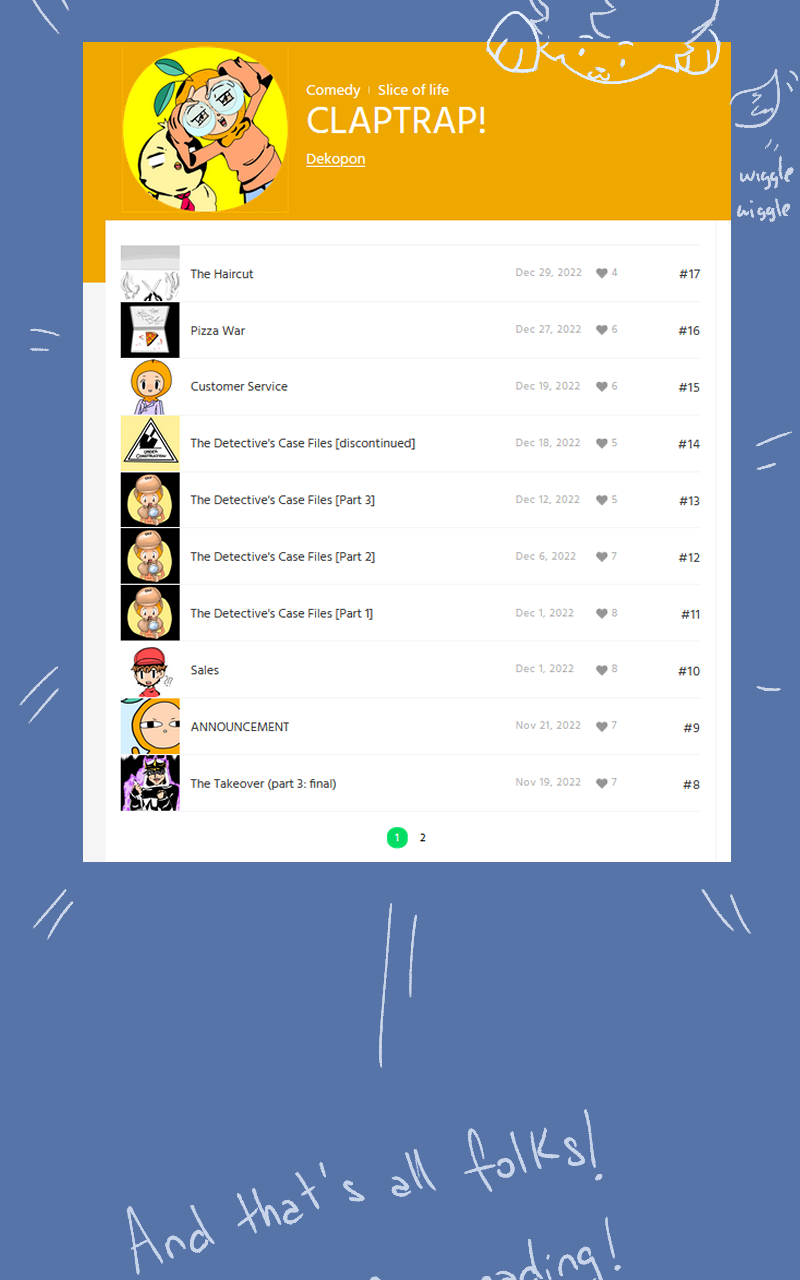Open The Detective's Case Files [Part 3]
Image resolution: width=800 pixels, height=1280 pixels.
(x=283, y=500)
